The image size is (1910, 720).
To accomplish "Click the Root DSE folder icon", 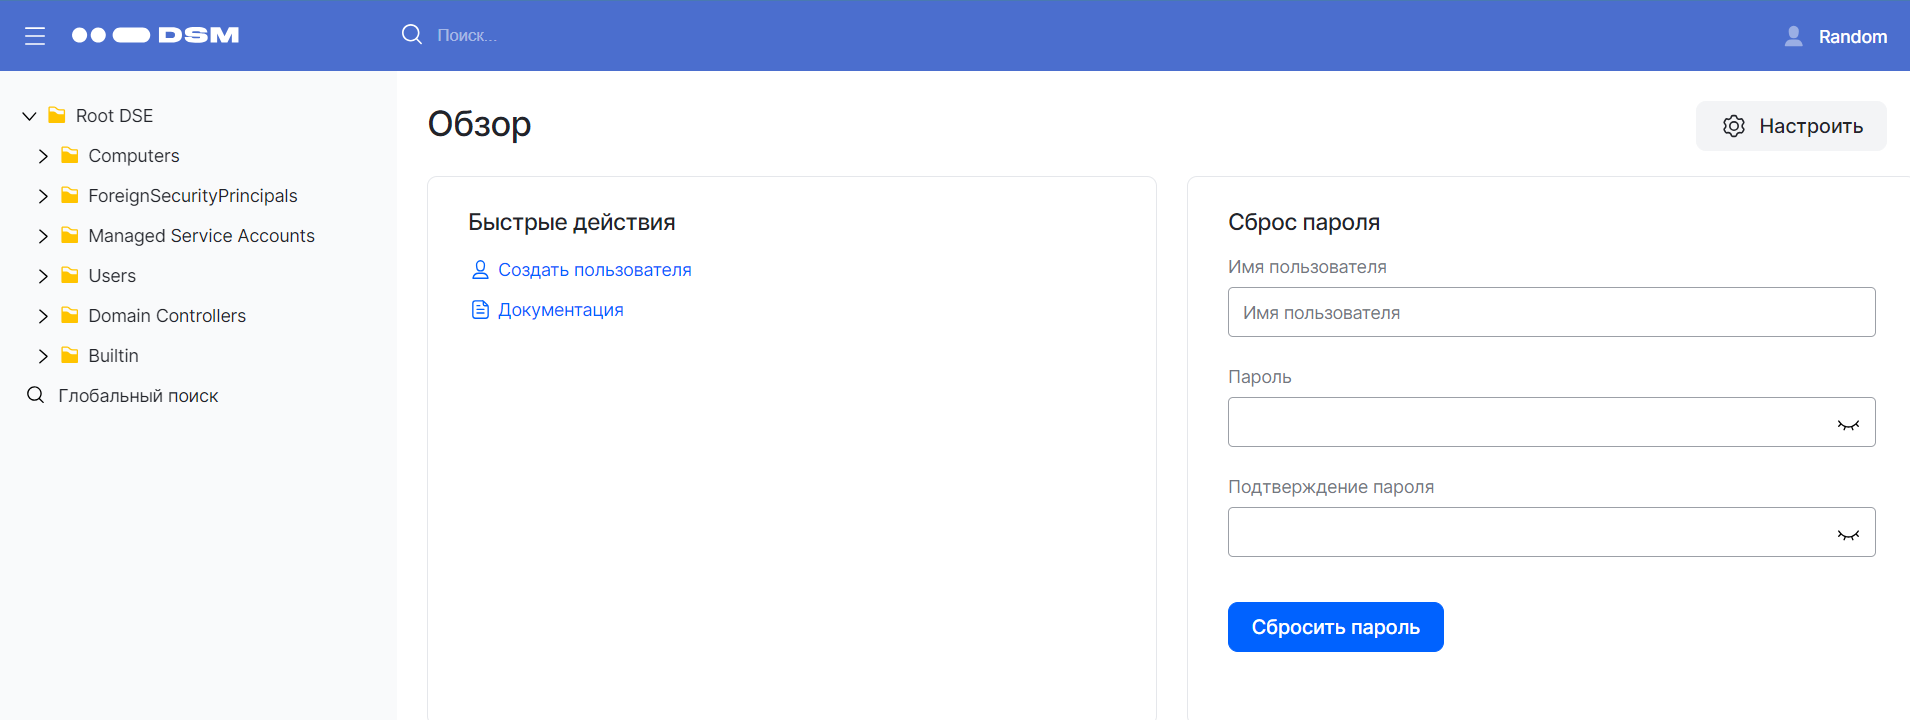I will tap(57, 116).
